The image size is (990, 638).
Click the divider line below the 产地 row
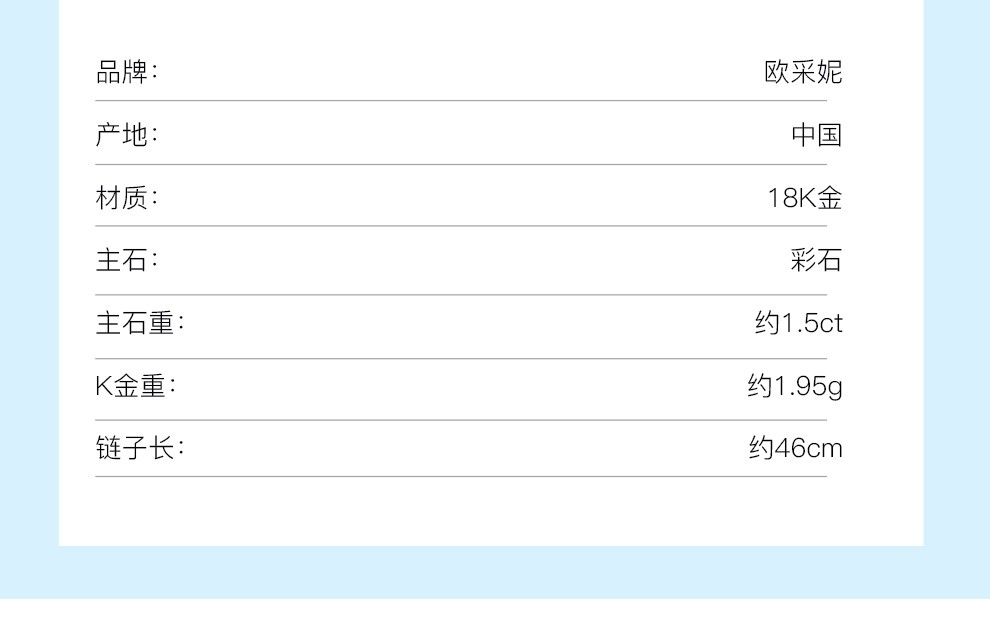click(x=461, y=164)
